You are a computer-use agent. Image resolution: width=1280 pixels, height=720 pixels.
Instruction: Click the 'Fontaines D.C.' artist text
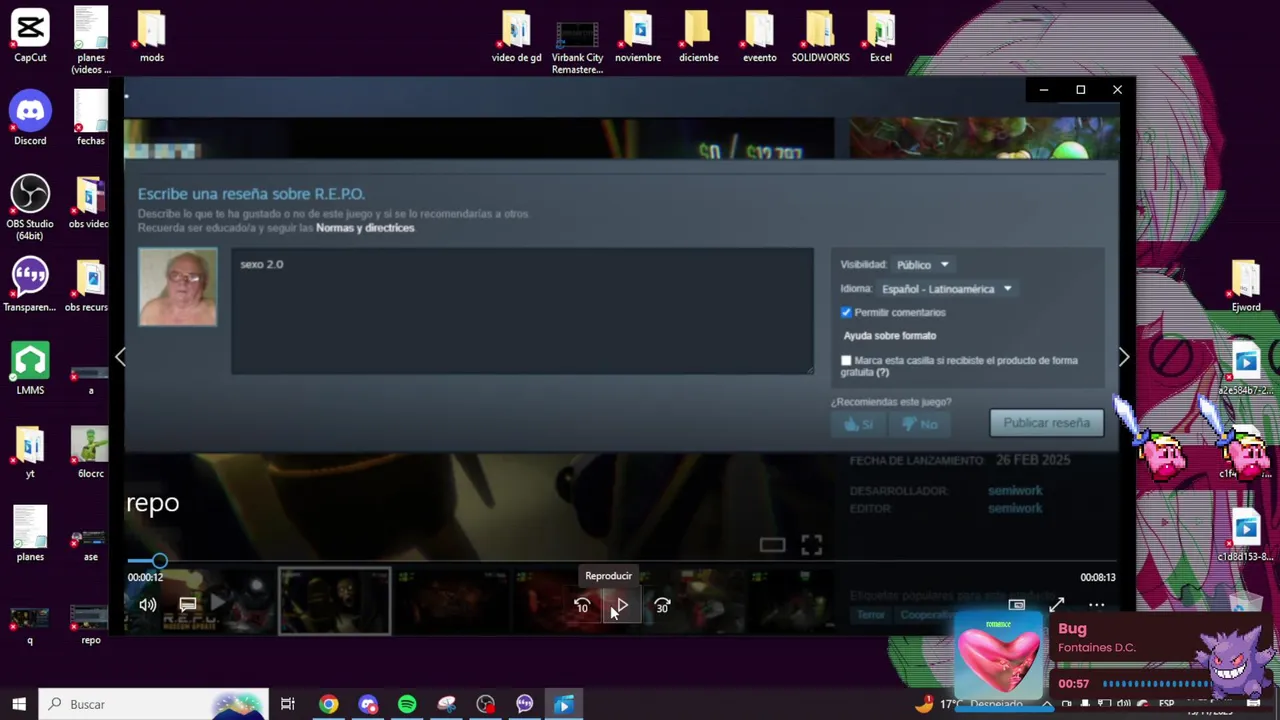pos(1096,647)
